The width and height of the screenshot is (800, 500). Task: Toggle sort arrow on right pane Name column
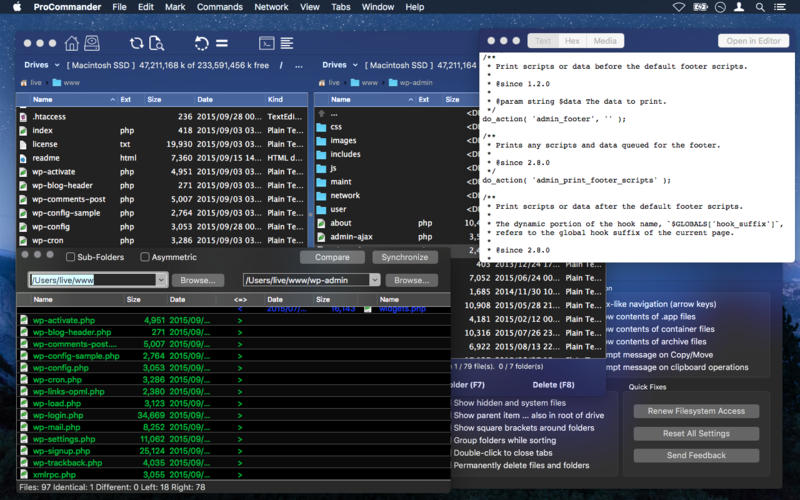pyautogui.click(x=411, y=99)
